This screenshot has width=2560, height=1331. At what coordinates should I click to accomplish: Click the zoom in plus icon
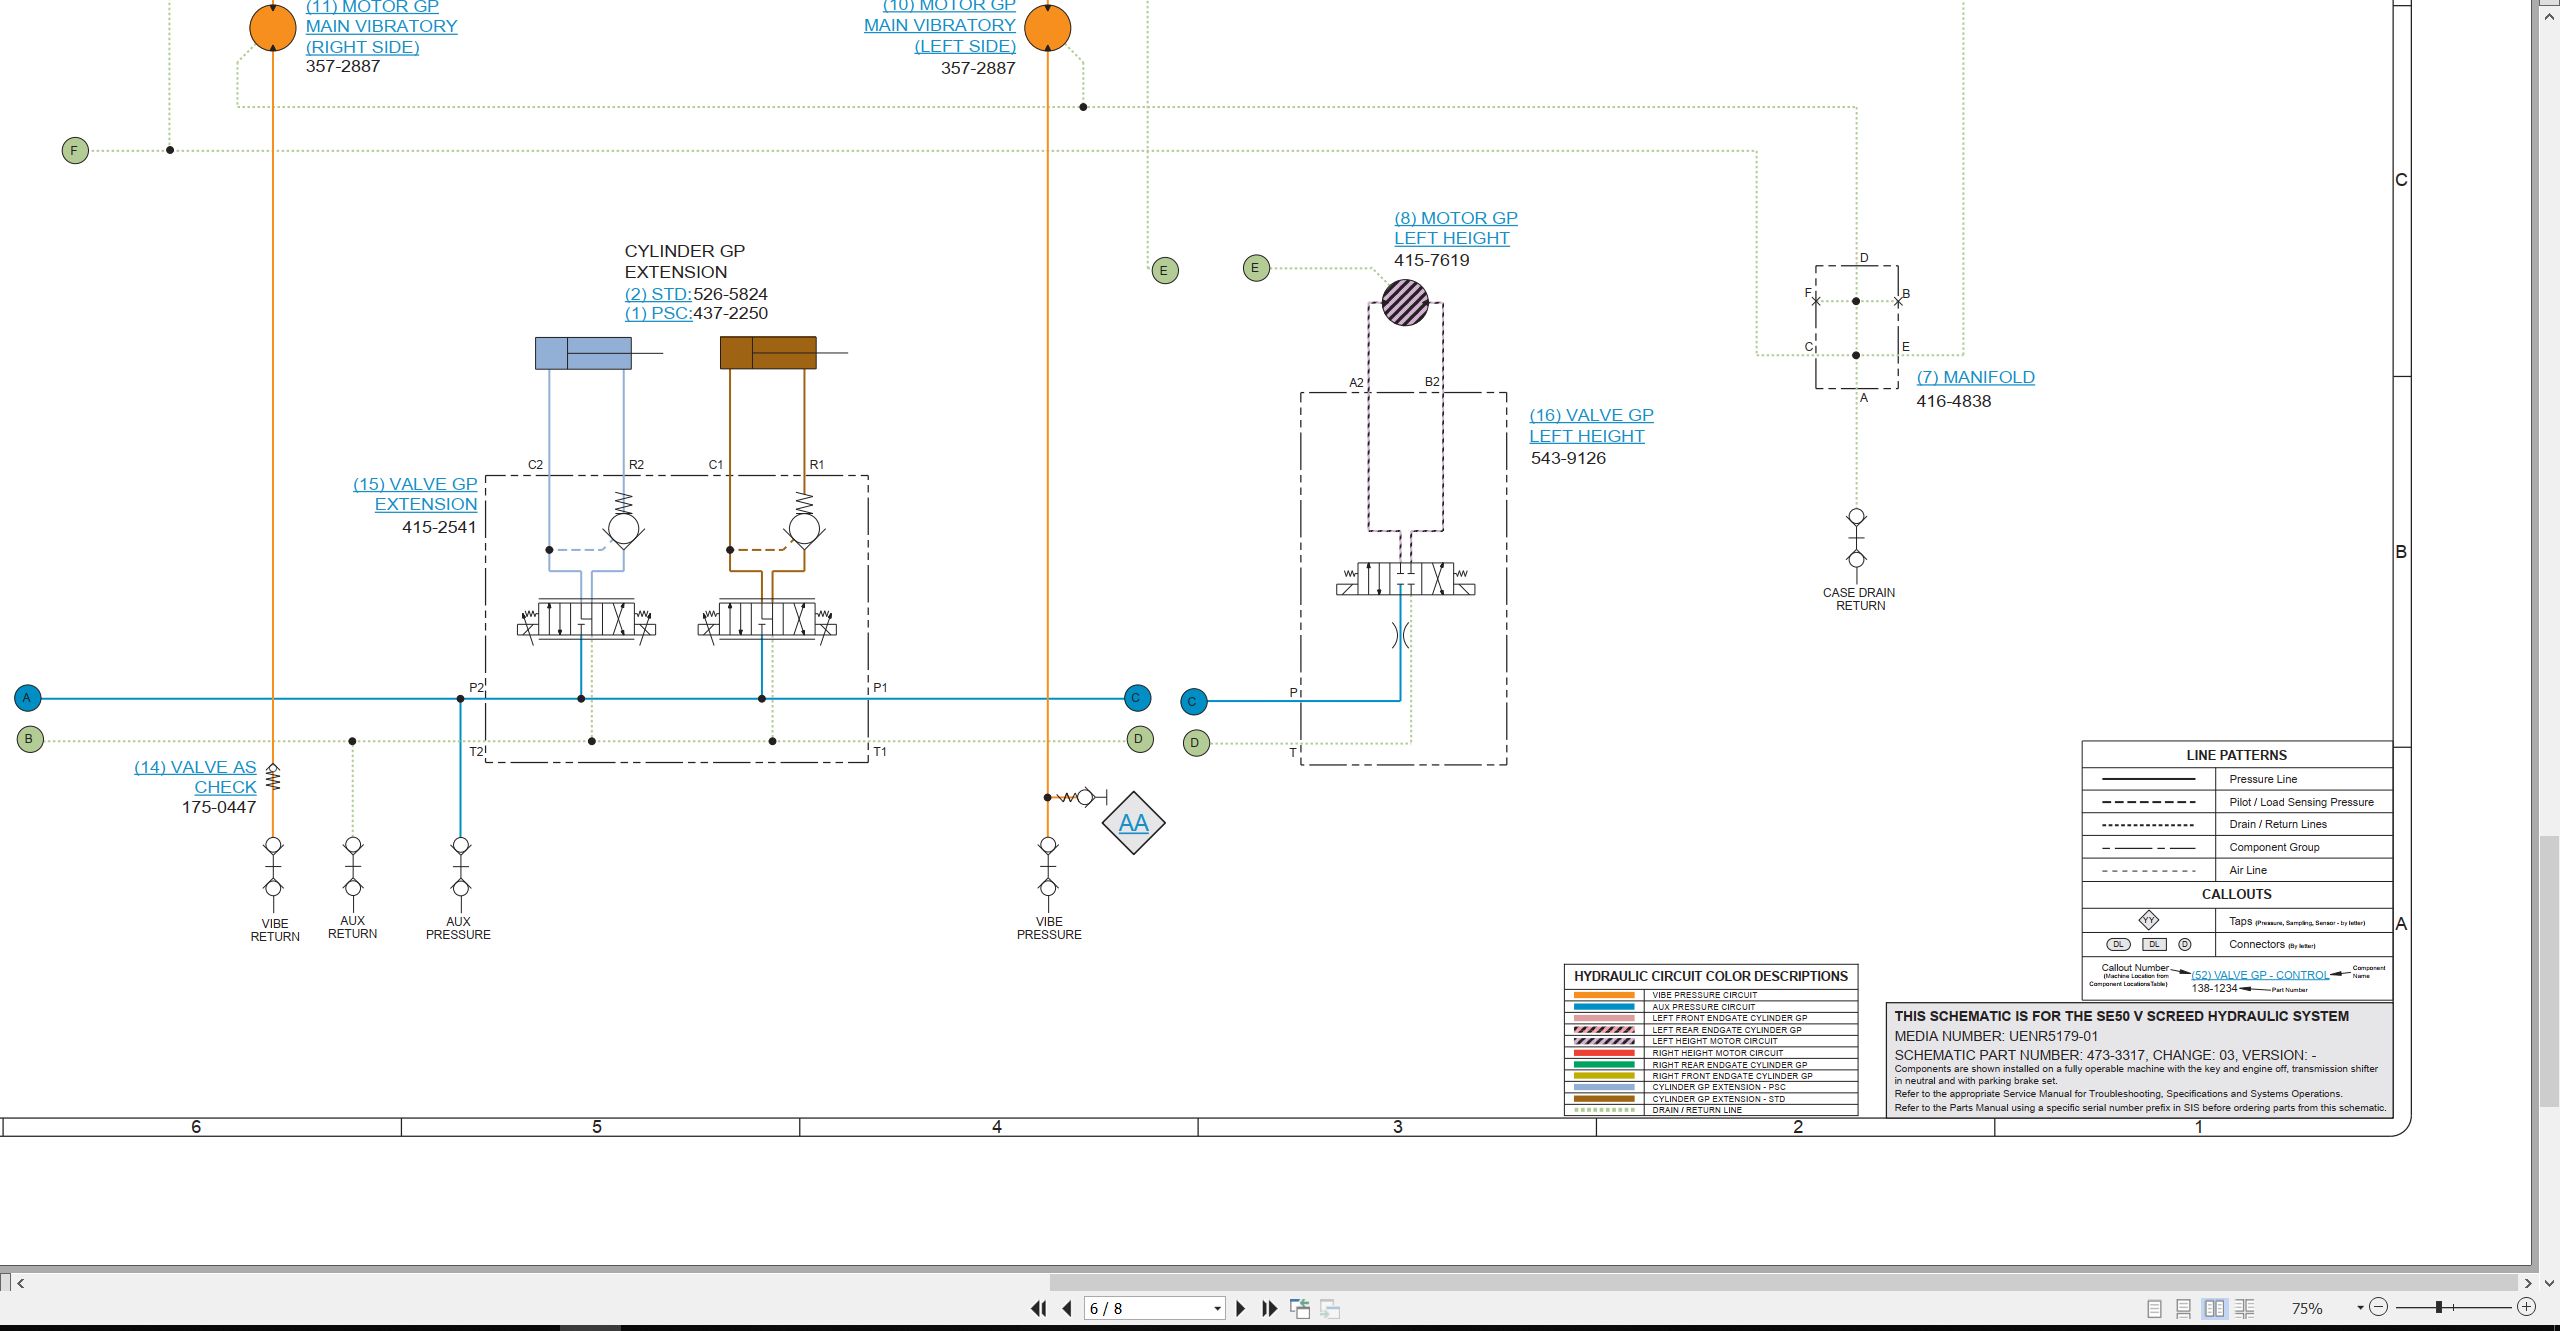(x=2526, y=1307)
